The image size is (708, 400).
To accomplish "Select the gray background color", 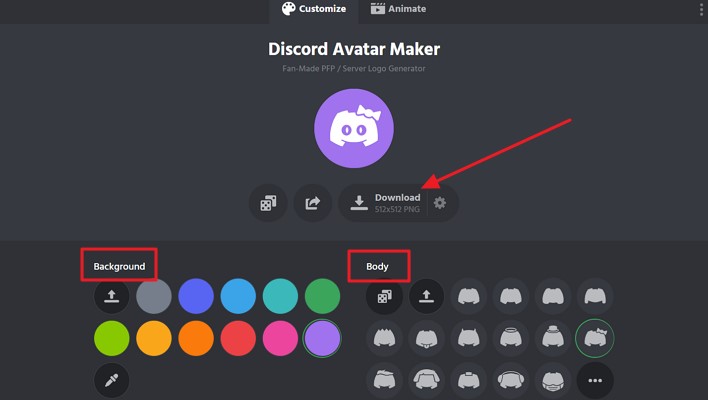I will (x=154, y=296).
